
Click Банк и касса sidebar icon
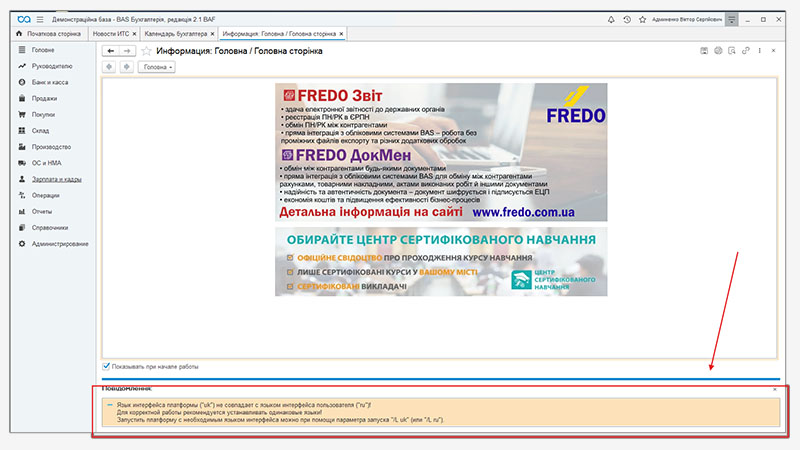pyautogui.click(x=22, y=82)
